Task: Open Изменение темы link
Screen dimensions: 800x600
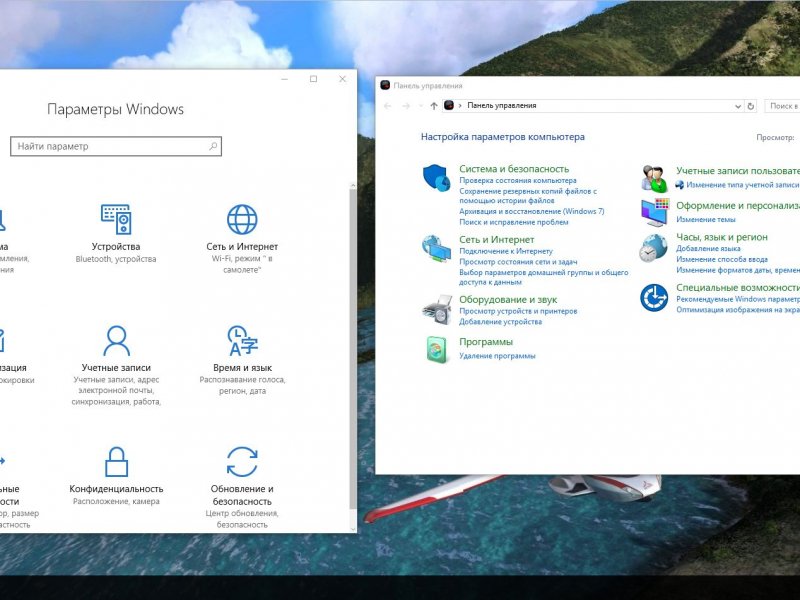Action: coord(706,219)
